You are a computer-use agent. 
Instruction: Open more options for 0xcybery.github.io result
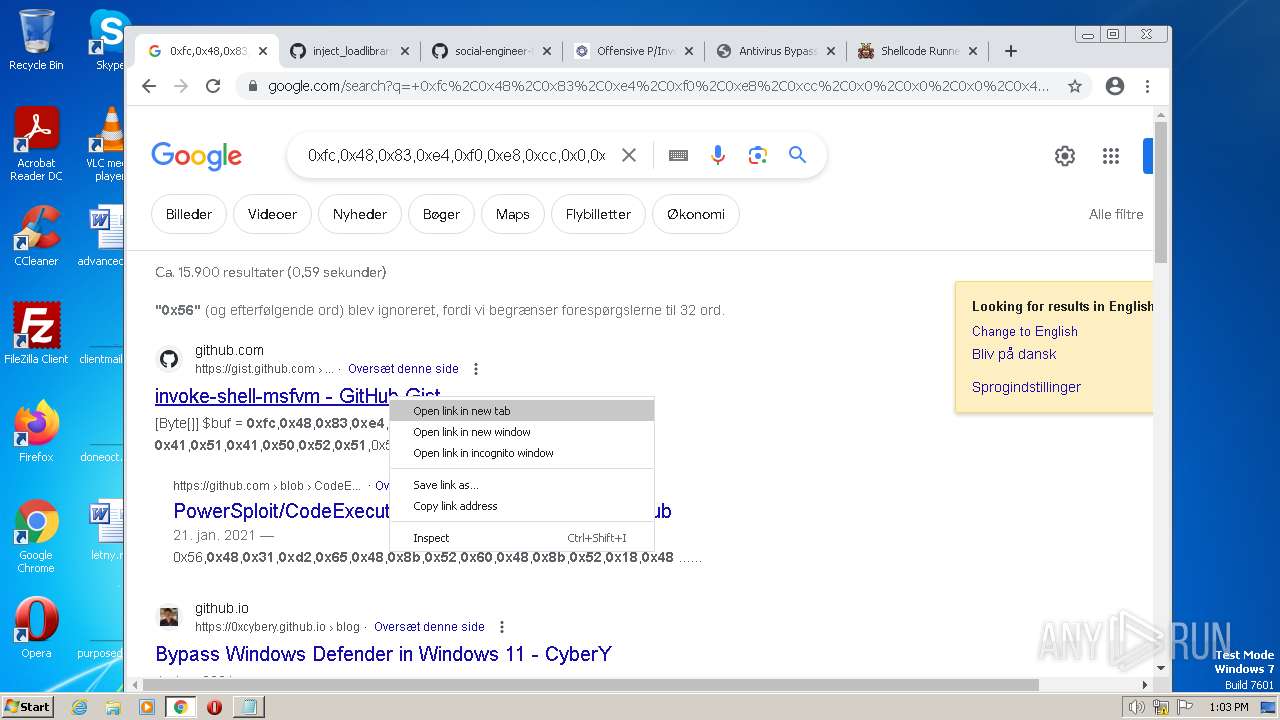tap(502, 627)
